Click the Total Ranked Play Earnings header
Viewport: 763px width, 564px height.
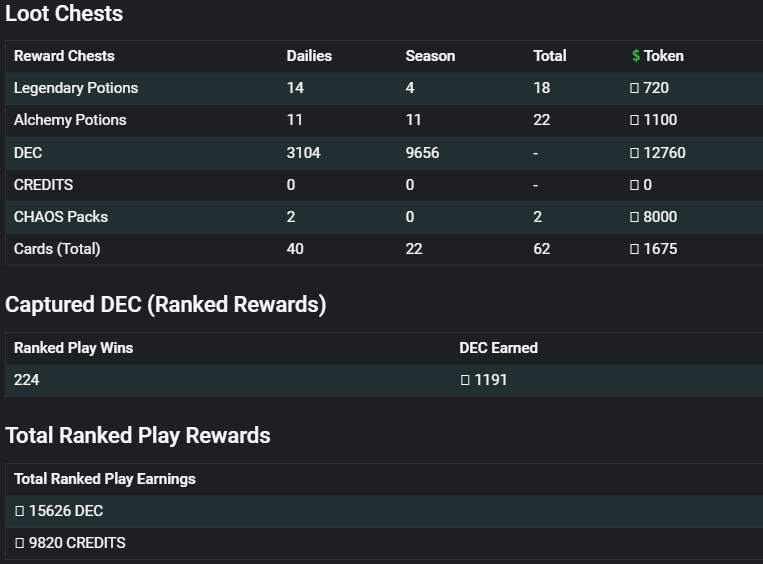[x=105, y=479]
